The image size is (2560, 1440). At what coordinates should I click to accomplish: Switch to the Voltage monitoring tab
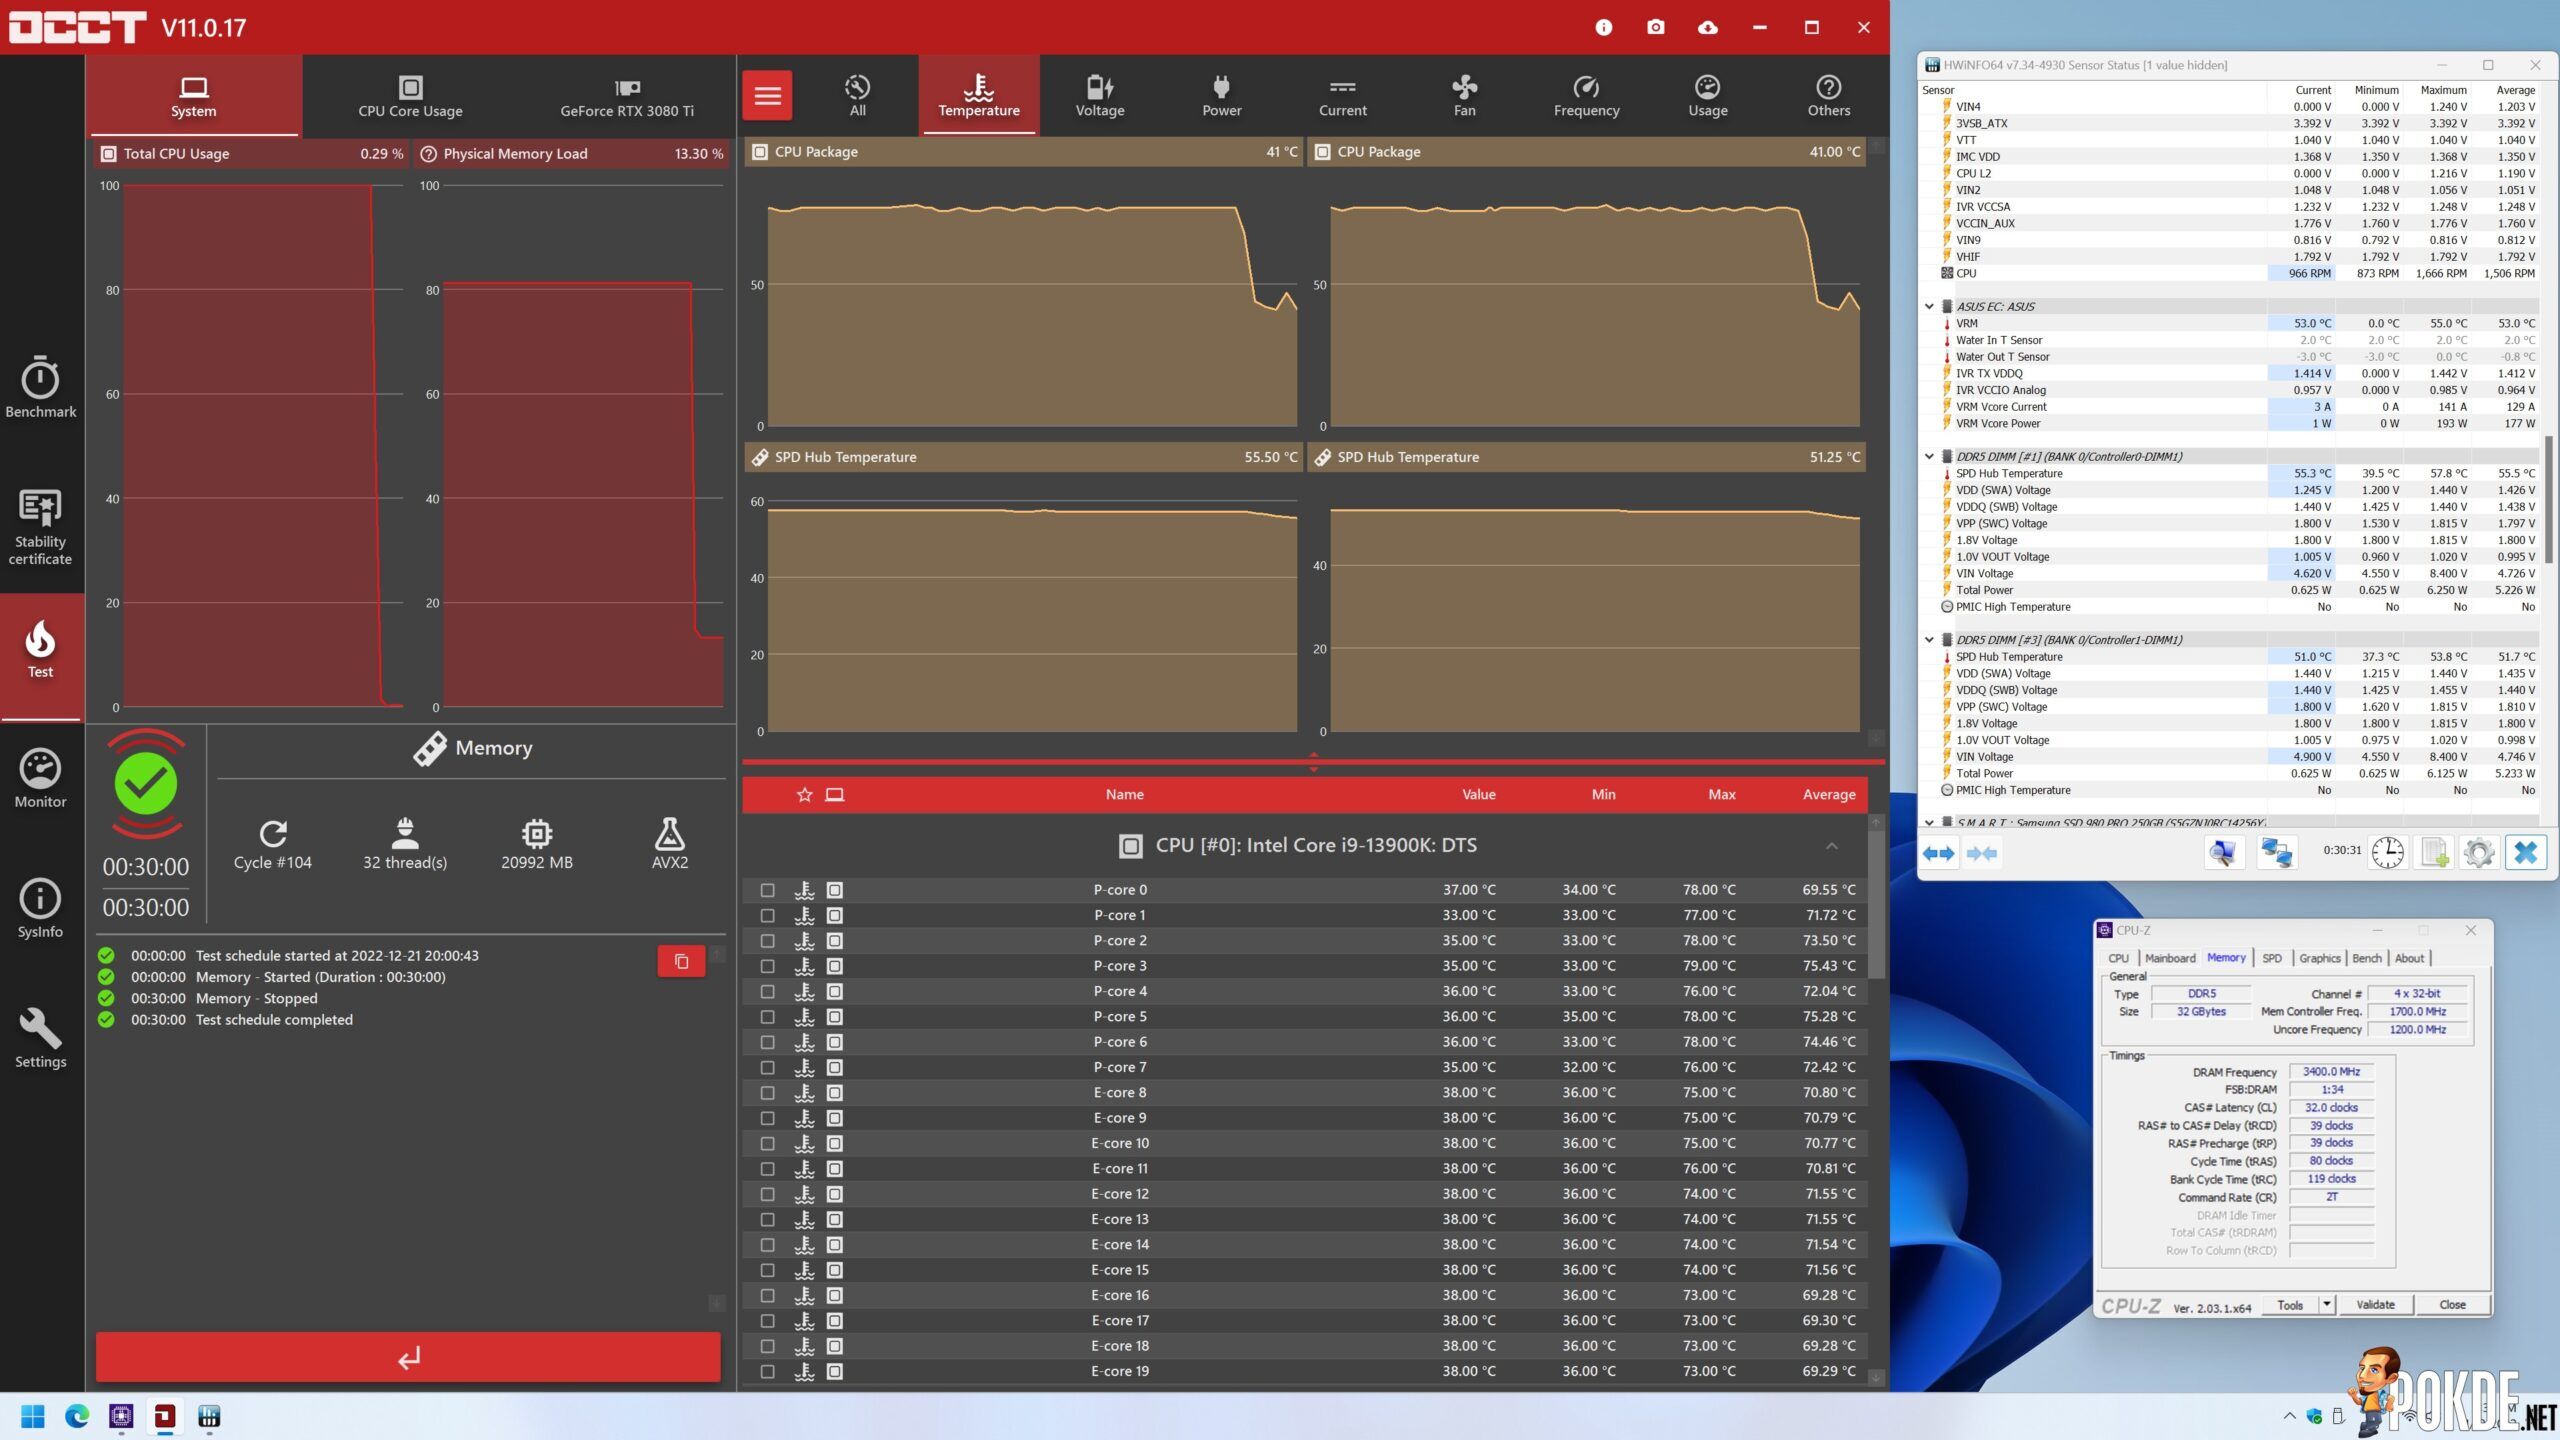1100,95
